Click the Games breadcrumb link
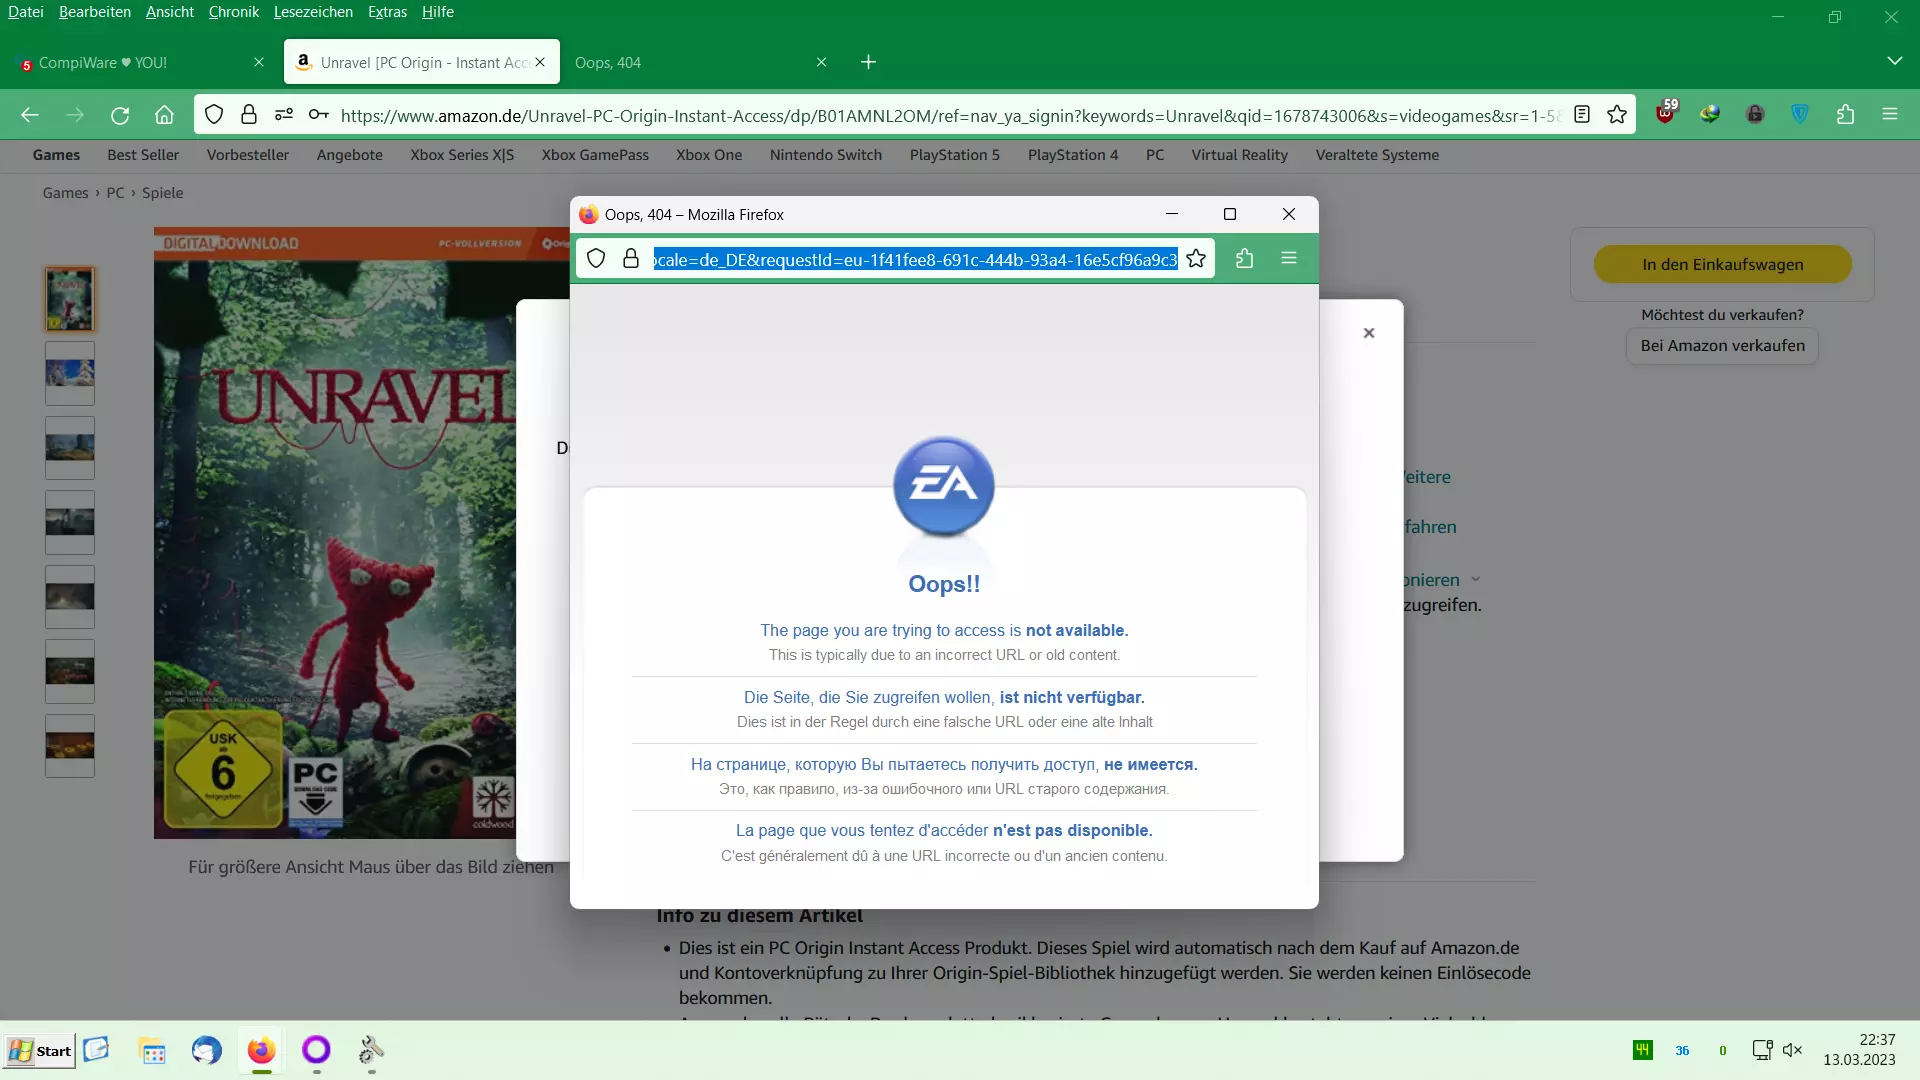Image resolution: width=1920 pixels, height=1080 pixels. point(65,193)
